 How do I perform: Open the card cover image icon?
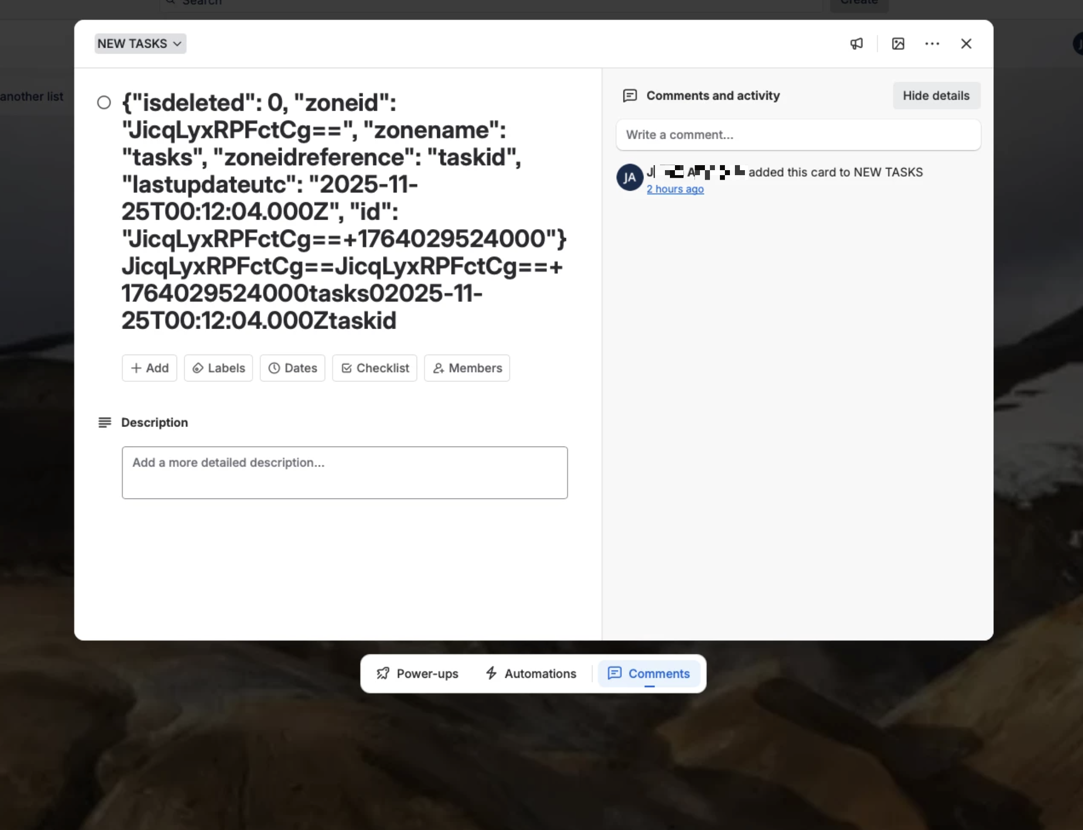point(898,44)
